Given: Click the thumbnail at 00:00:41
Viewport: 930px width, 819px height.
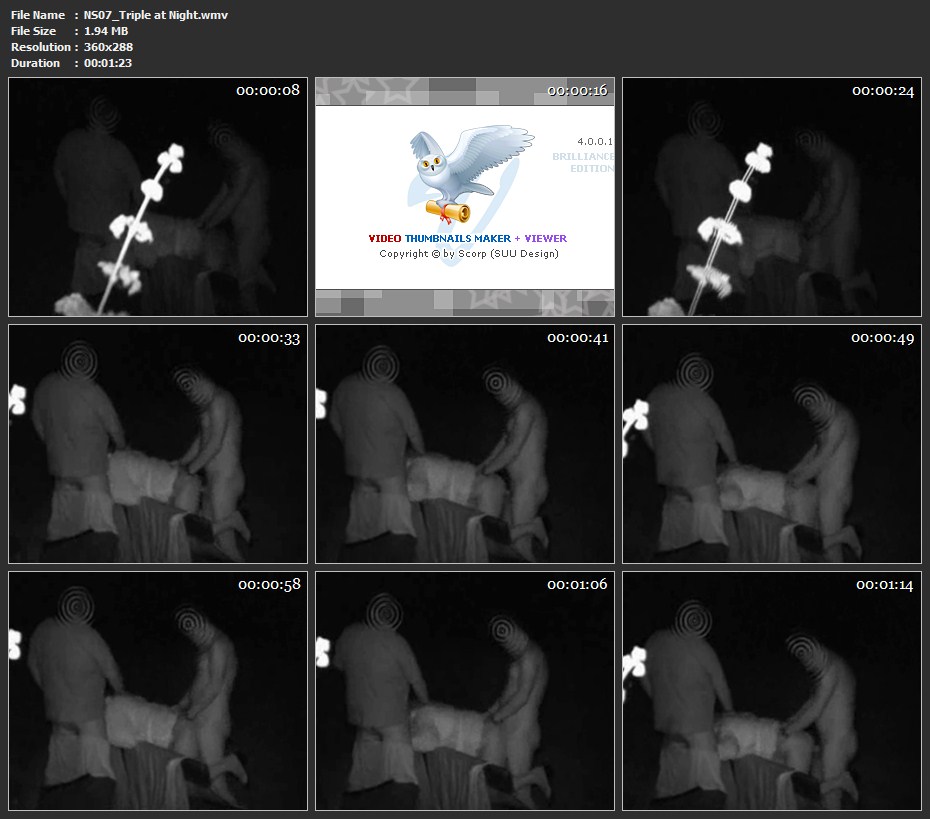Looking at the screenshot, I should coord(465,444).
